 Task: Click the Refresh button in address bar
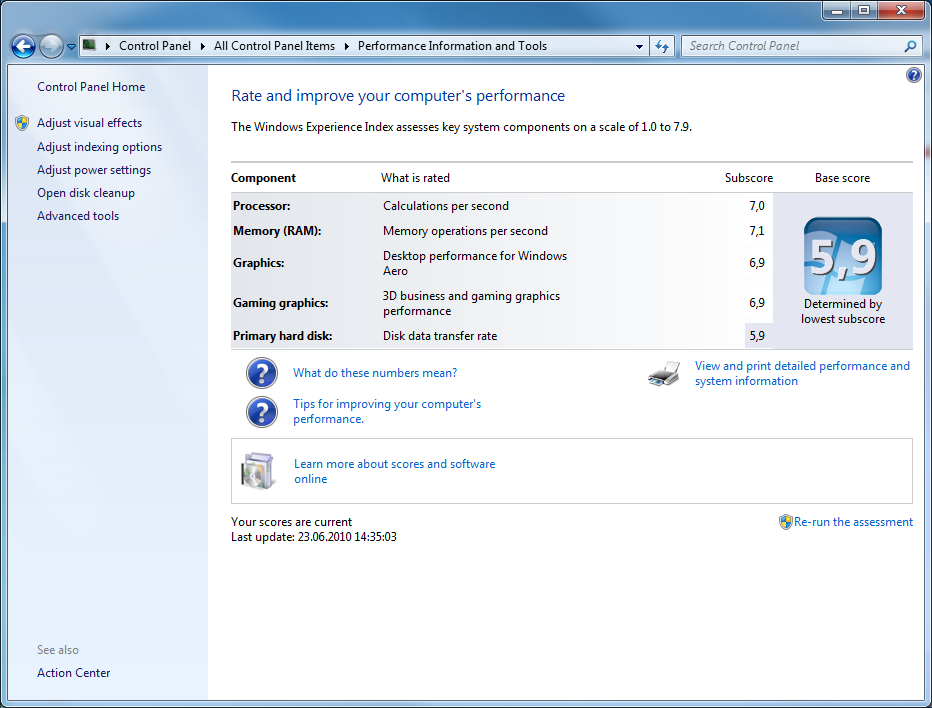click(662, 46)
